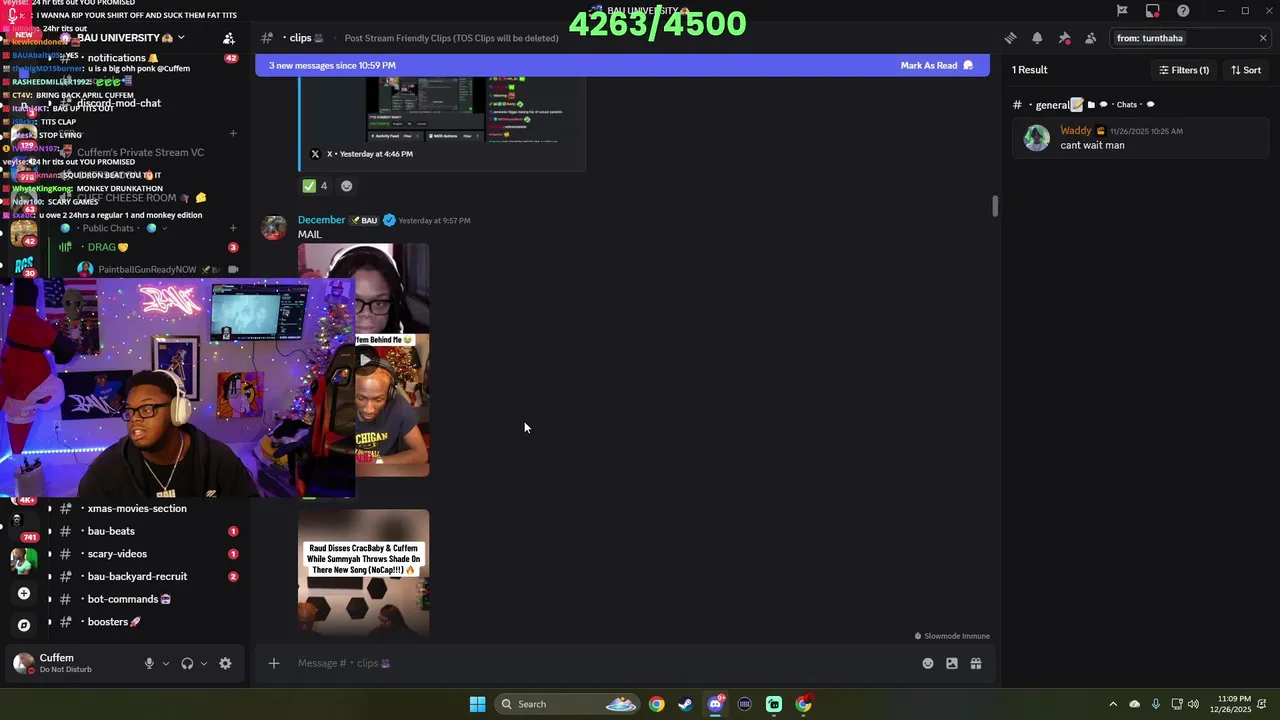Viewport: 1280px width, 720px height.
Task: Toggle microphone mute
Action: click(149, 663)
